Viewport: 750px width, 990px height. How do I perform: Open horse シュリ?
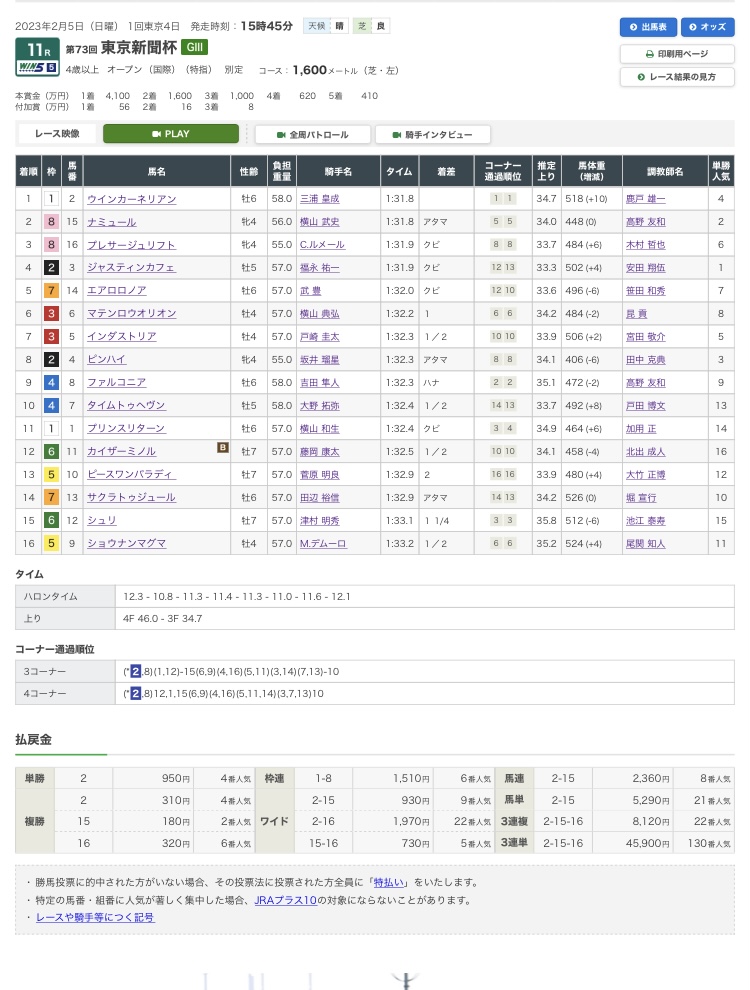click(x=102, y=520)
